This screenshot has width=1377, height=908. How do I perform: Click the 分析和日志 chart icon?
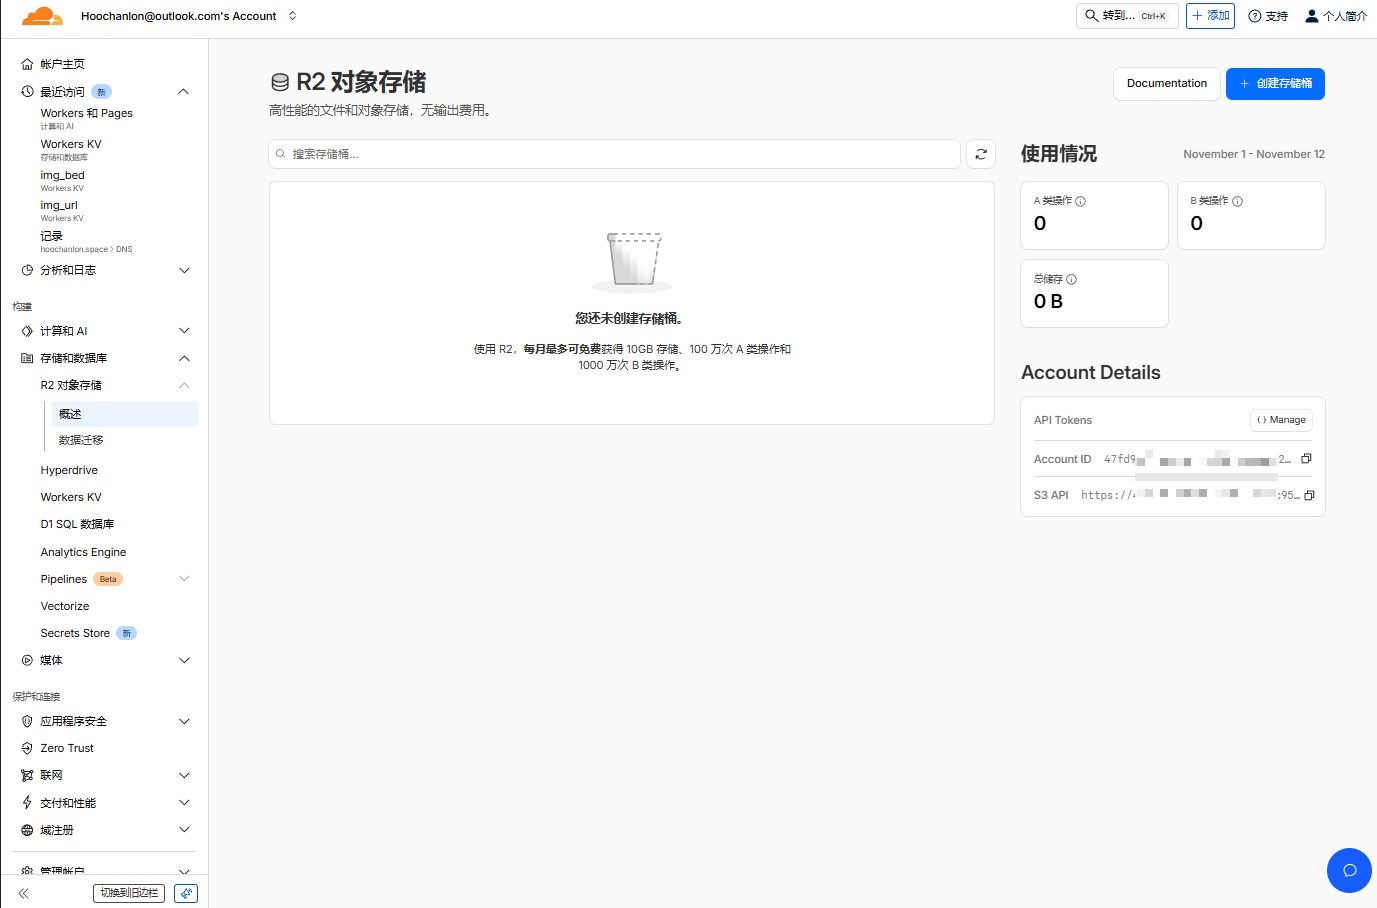tap(27, 270)
